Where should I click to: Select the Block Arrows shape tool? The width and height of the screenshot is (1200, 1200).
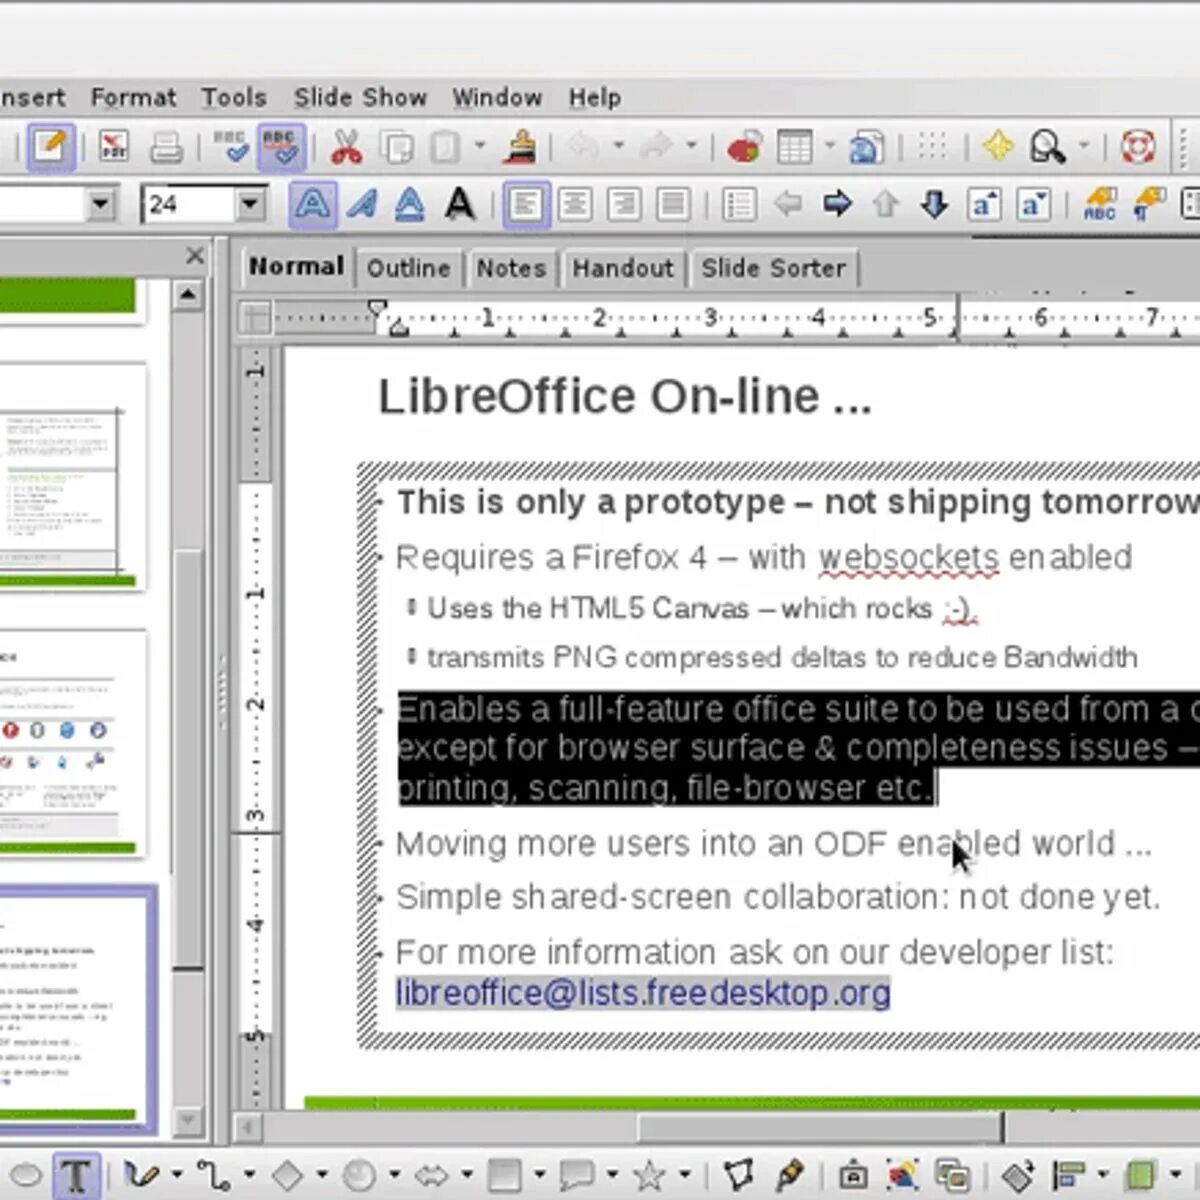click(432, 1175)
